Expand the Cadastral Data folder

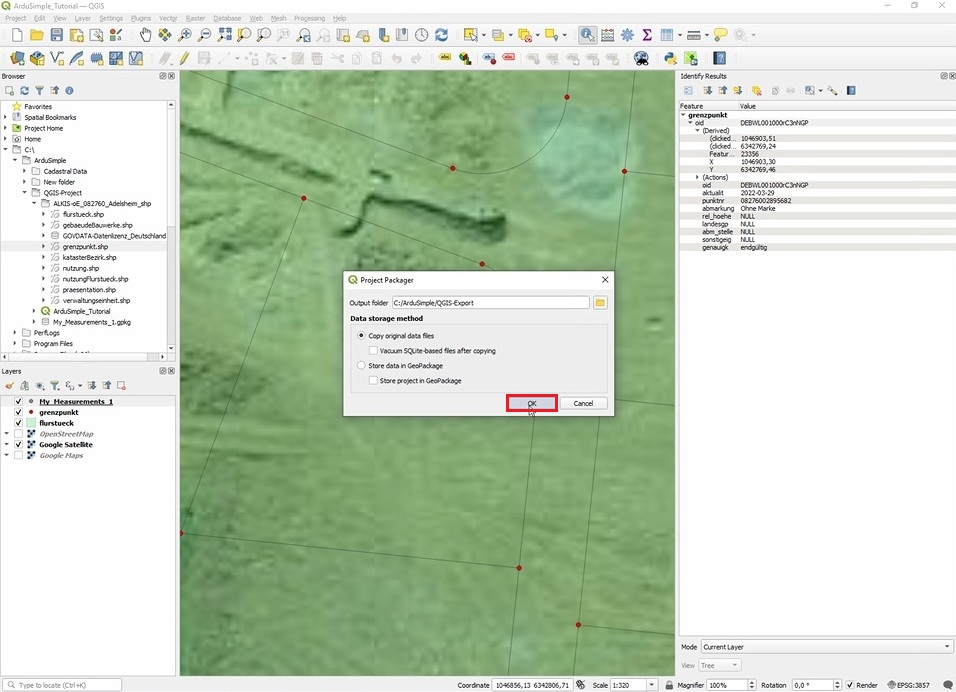pos(24,171)
